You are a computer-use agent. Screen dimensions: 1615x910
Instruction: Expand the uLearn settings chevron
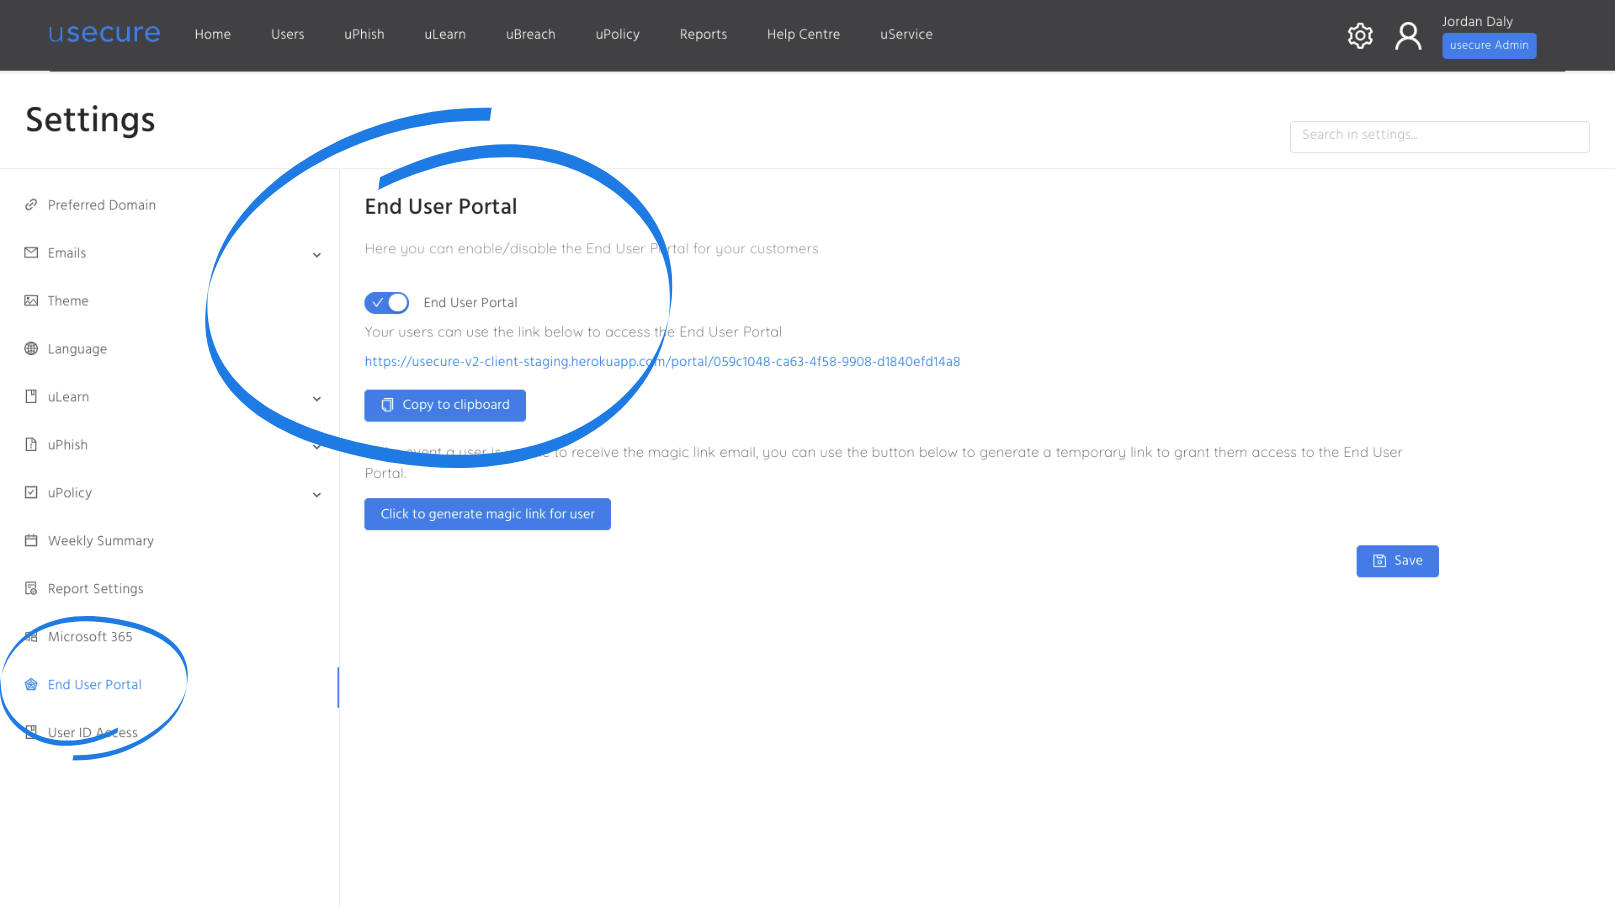coord(317,399)
